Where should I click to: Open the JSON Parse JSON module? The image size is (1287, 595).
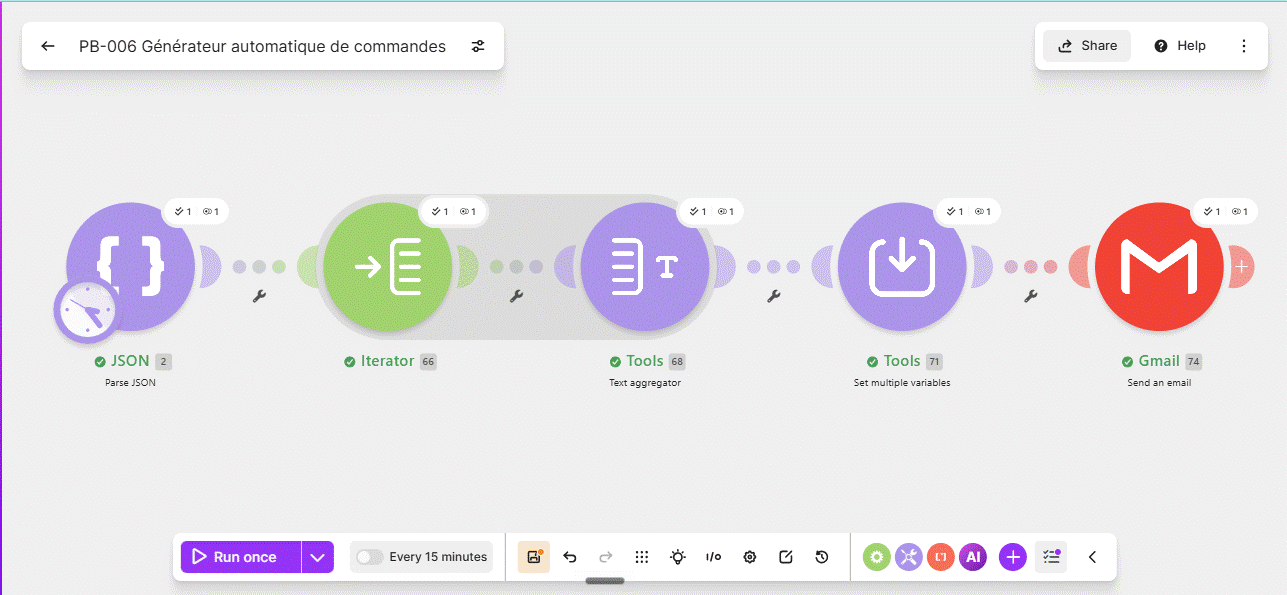(130, 266)
